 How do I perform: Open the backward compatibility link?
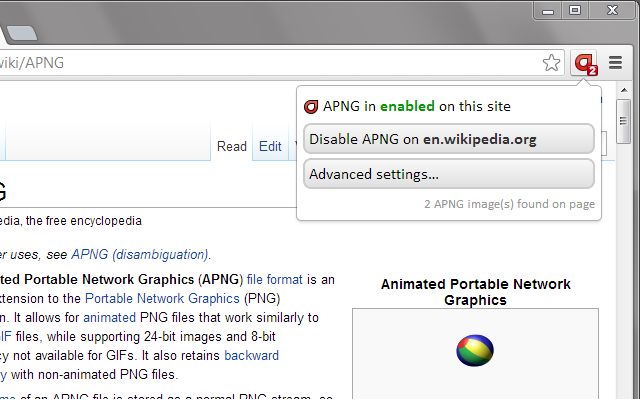(x=251, y=356)
